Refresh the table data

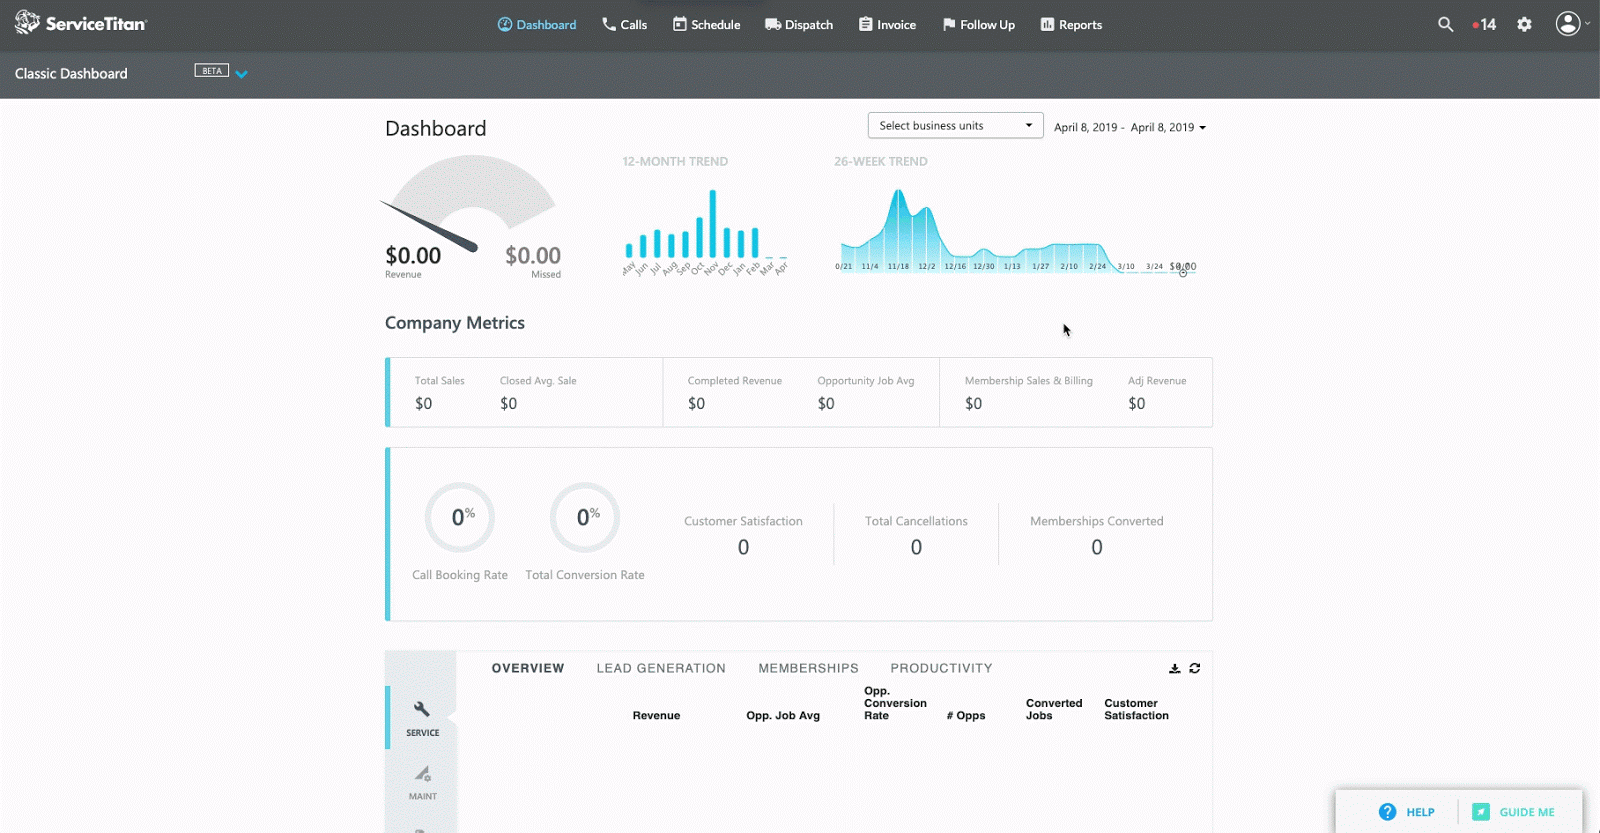click(1195, 668)
